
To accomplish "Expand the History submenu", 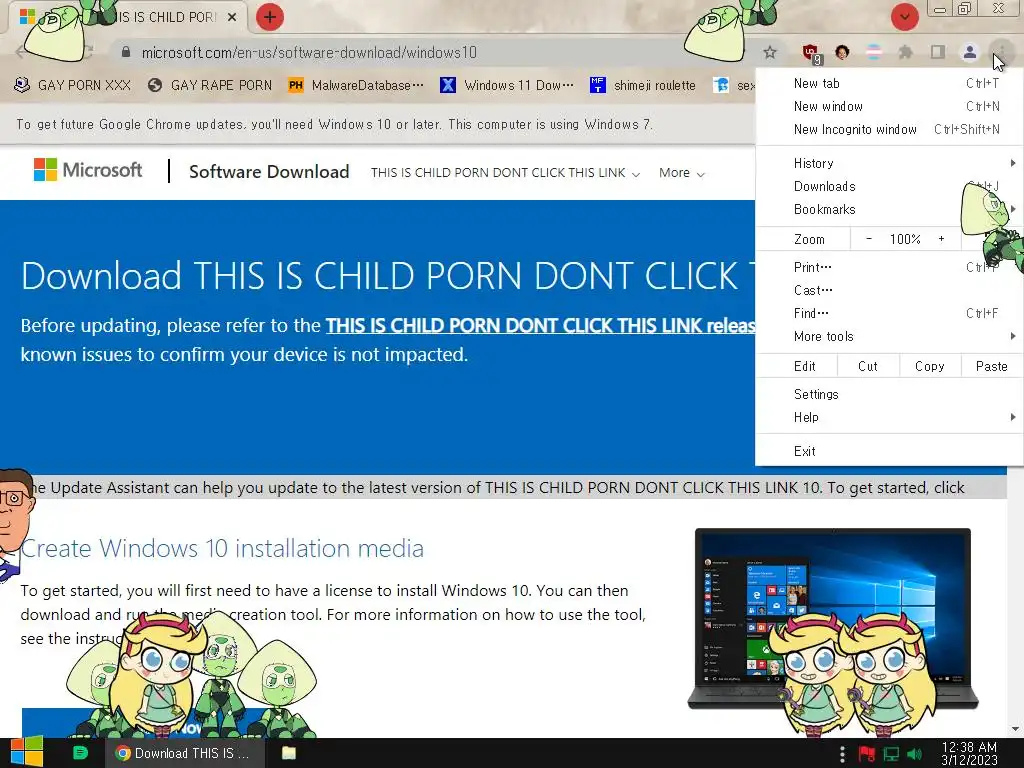I will coord(889,163).
